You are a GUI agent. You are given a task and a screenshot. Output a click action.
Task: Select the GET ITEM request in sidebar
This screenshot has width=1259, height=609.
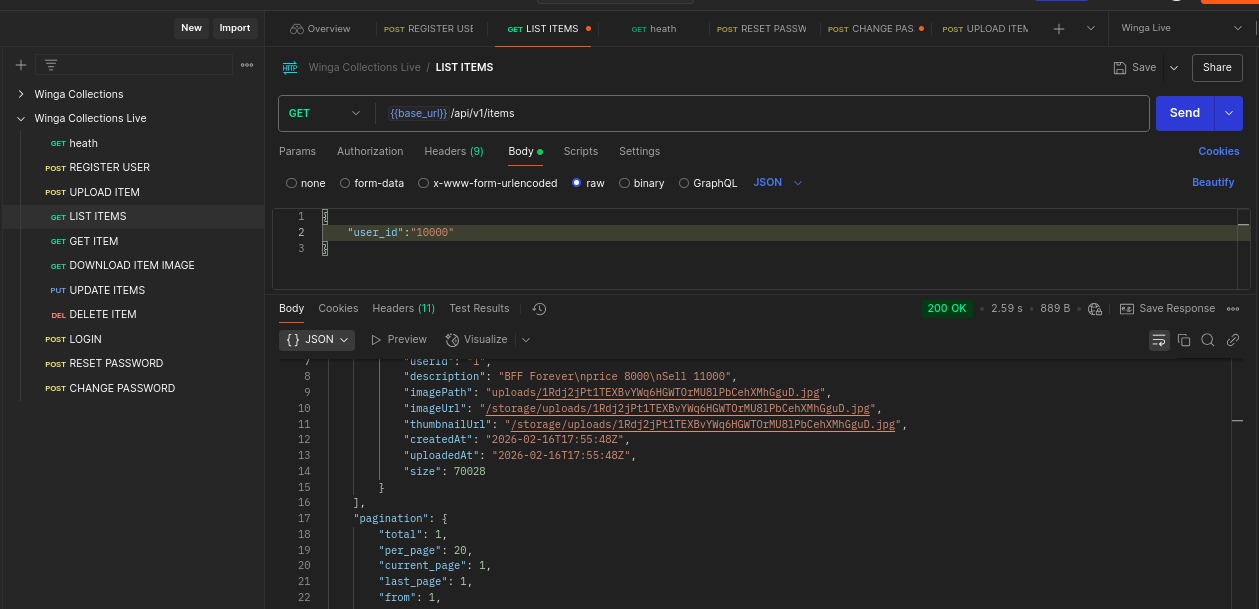(93, 240)
